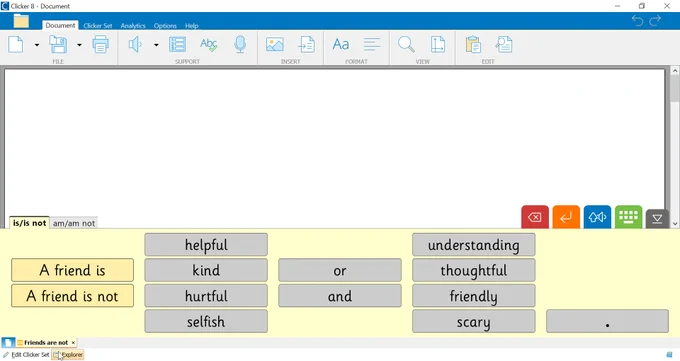Click the word 'scary'
680x361 pixels.
click(474, 322)
